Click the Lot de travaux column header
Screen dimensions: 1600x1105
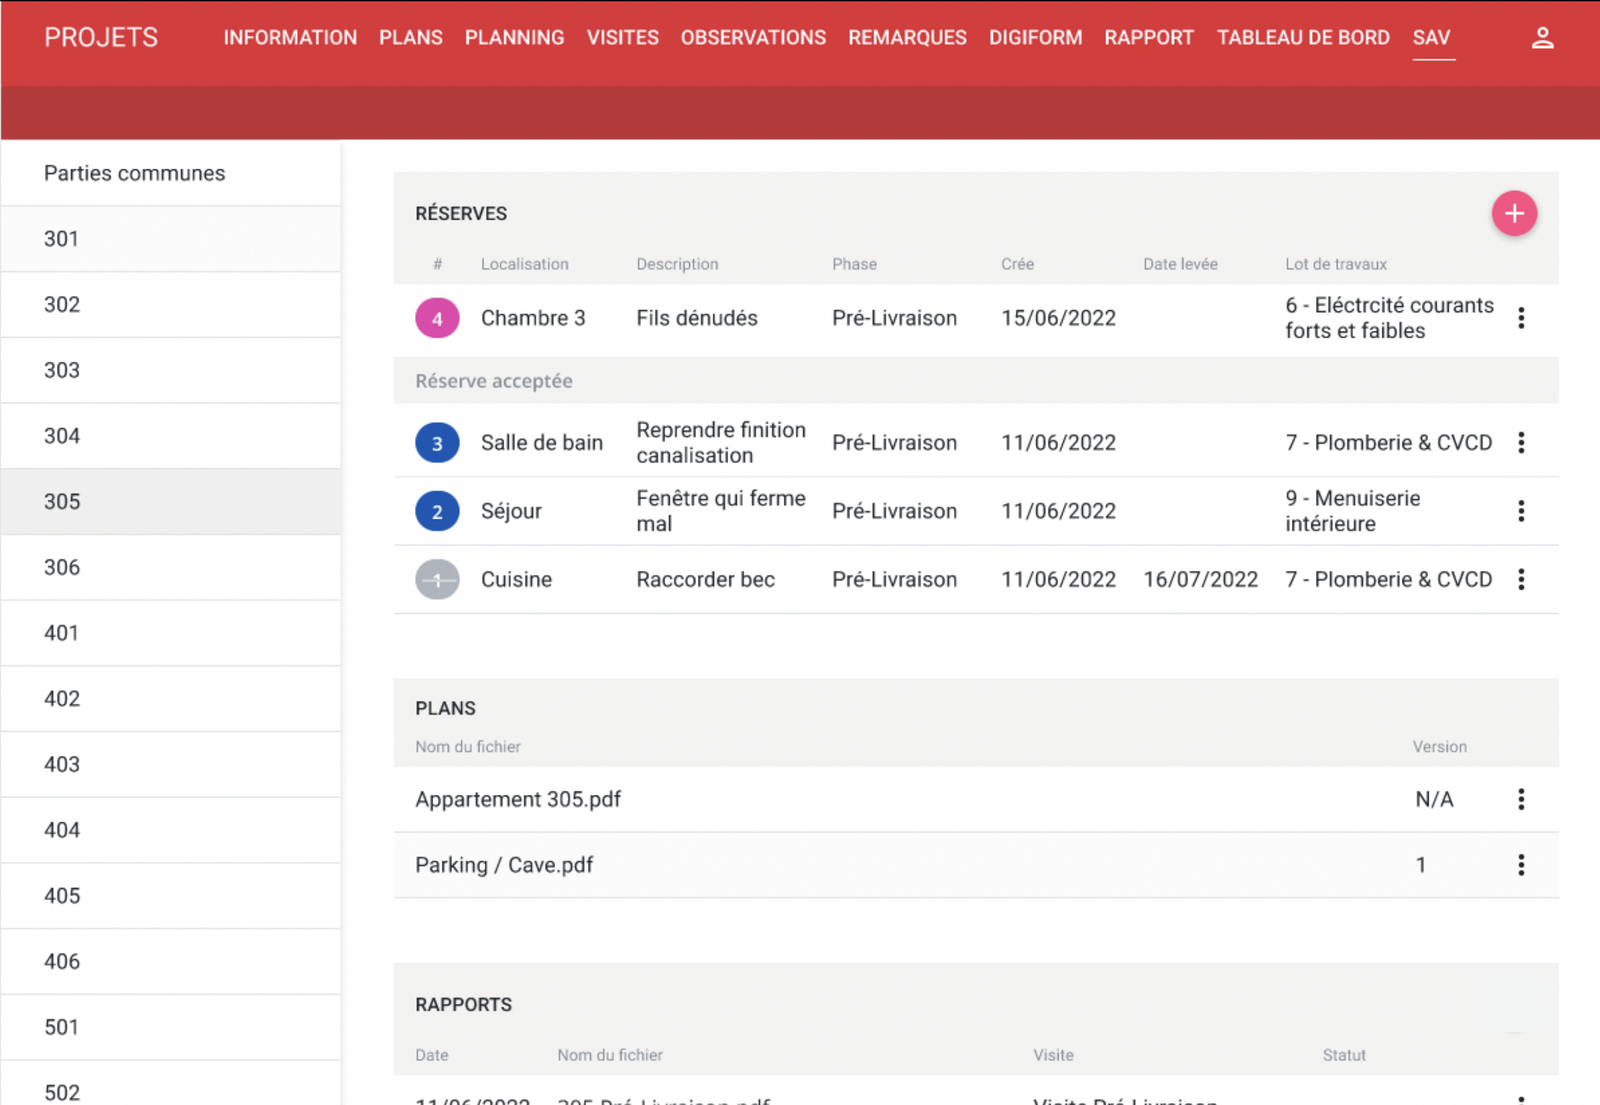1336,264
